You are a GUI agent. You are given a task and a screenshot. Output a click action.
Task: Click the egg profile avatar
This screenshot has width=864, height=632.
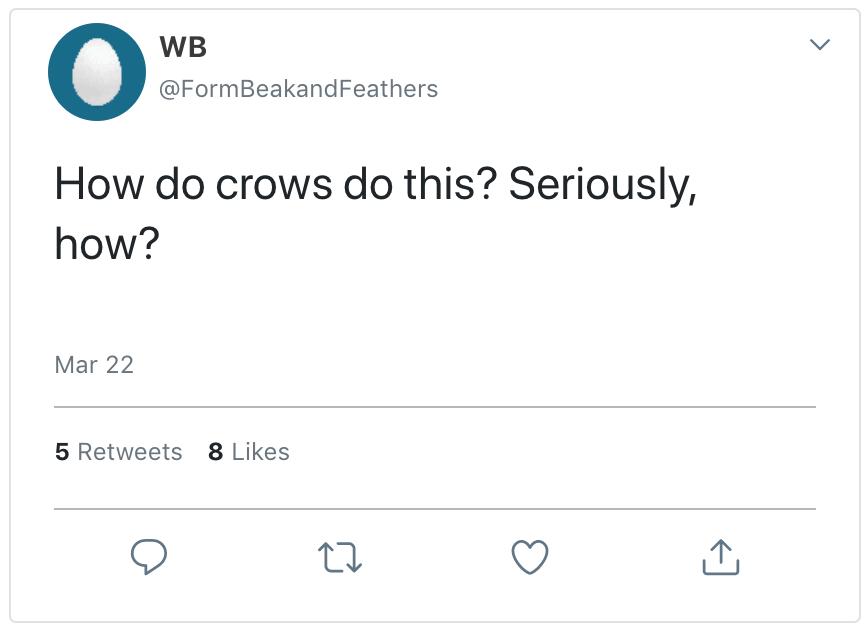(x=97, y=72)
